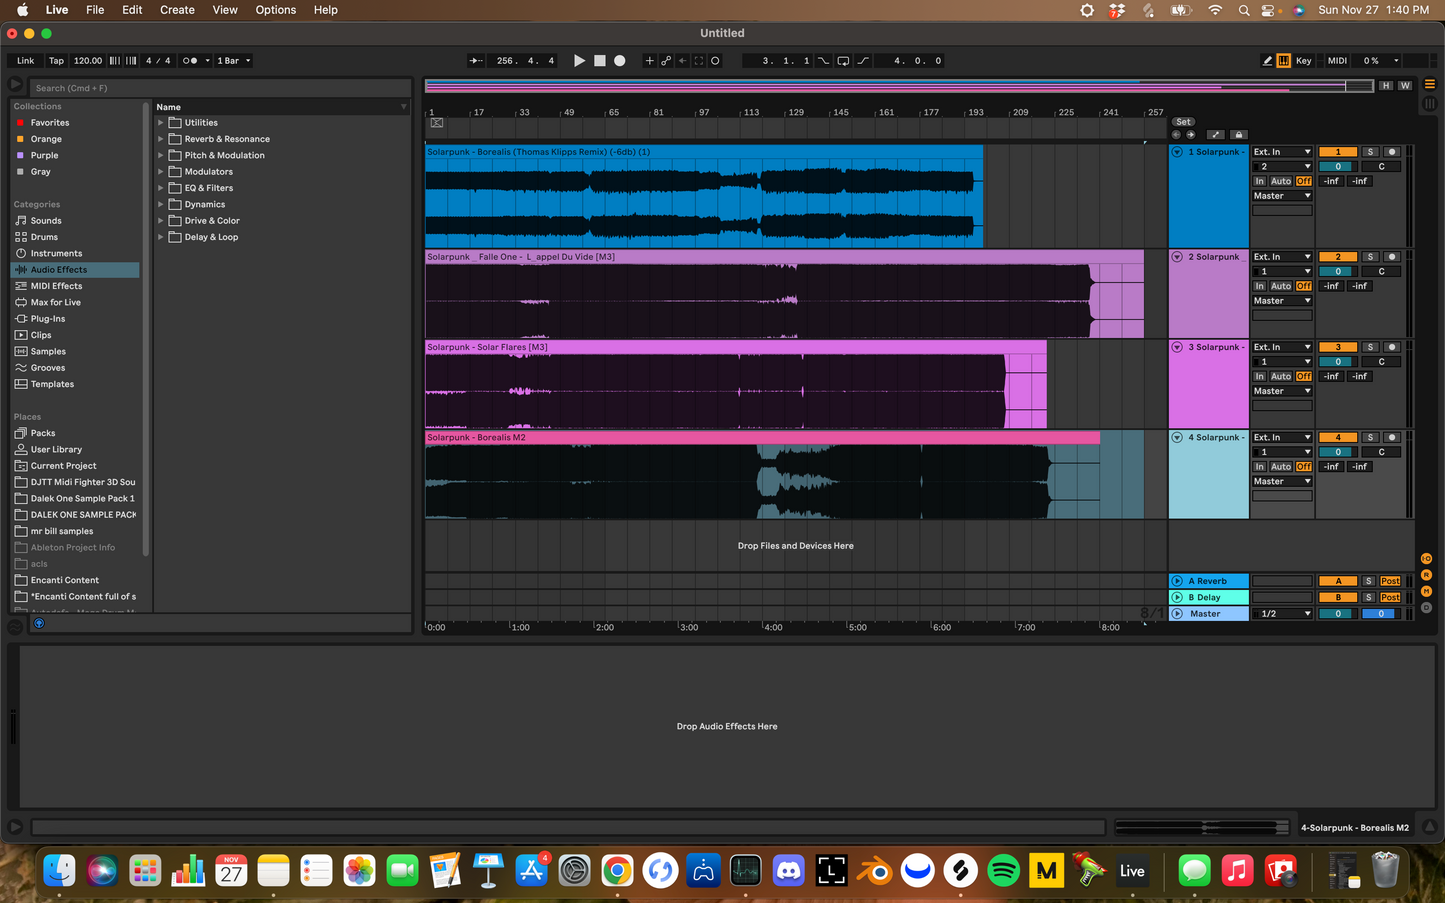The width and height of the screenshot is (1445, 903).
Task: Click the Set locator button
Action: (x=1183, y=122)
